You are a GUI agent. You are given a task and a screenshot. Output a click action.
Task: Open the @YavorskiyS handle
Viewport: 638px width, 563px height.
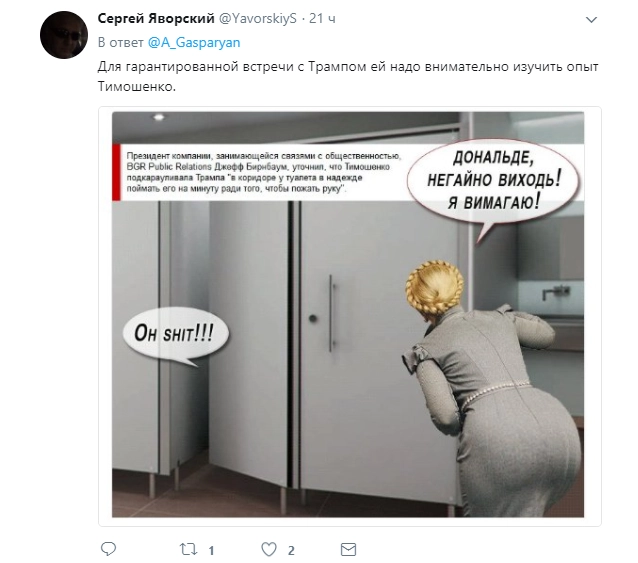pyautogui.click(x=258, y=18)
